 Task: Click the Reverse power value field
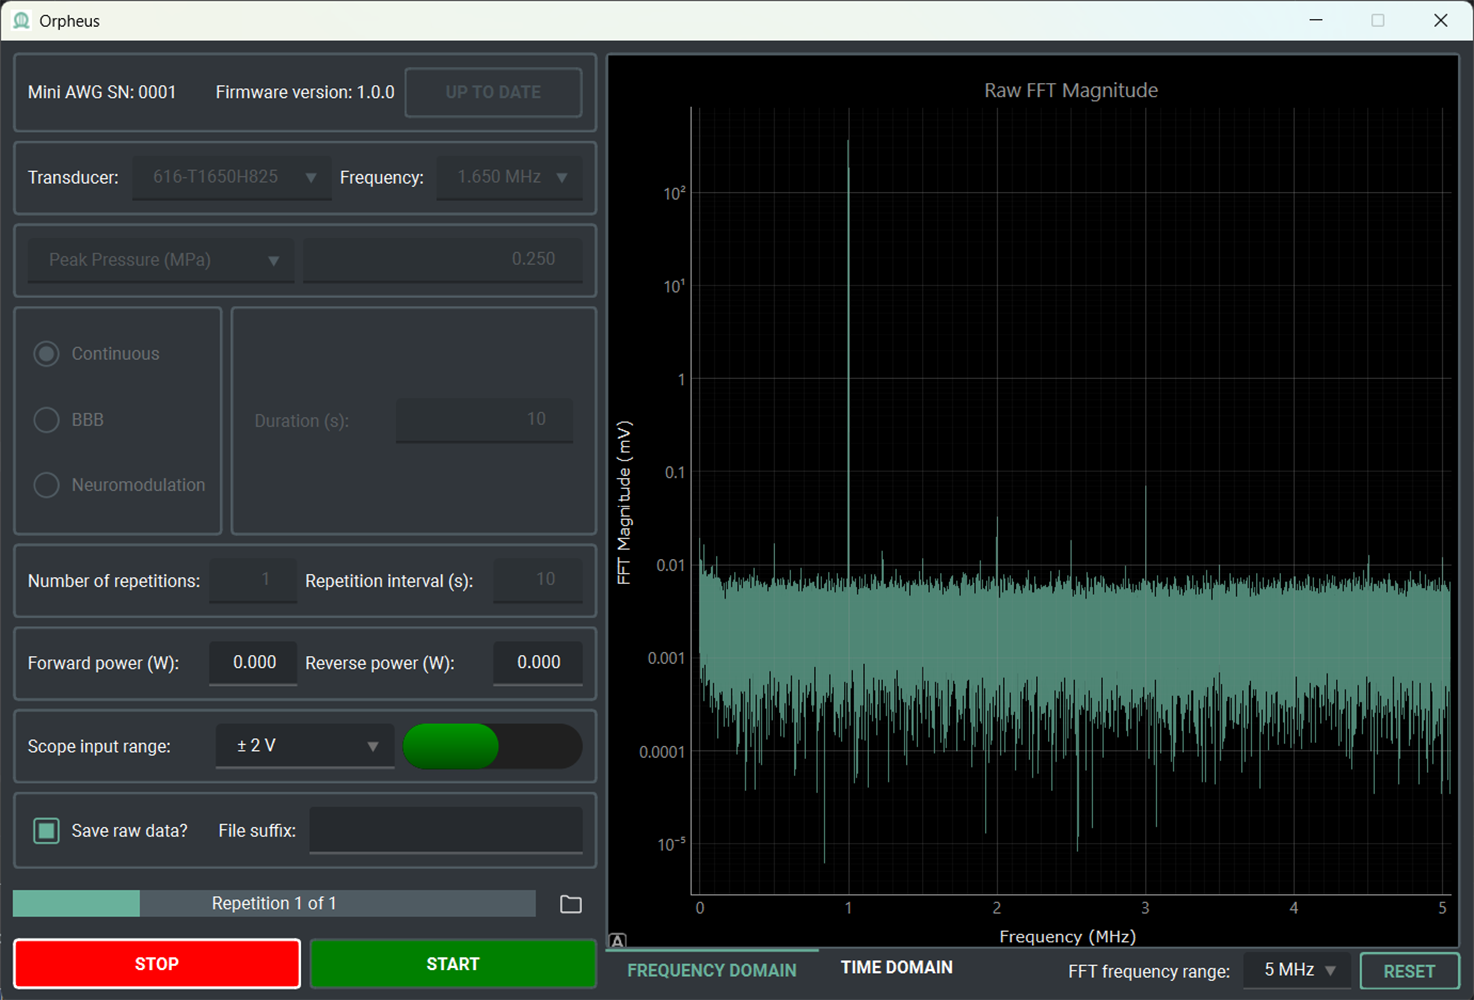point(538,663)
